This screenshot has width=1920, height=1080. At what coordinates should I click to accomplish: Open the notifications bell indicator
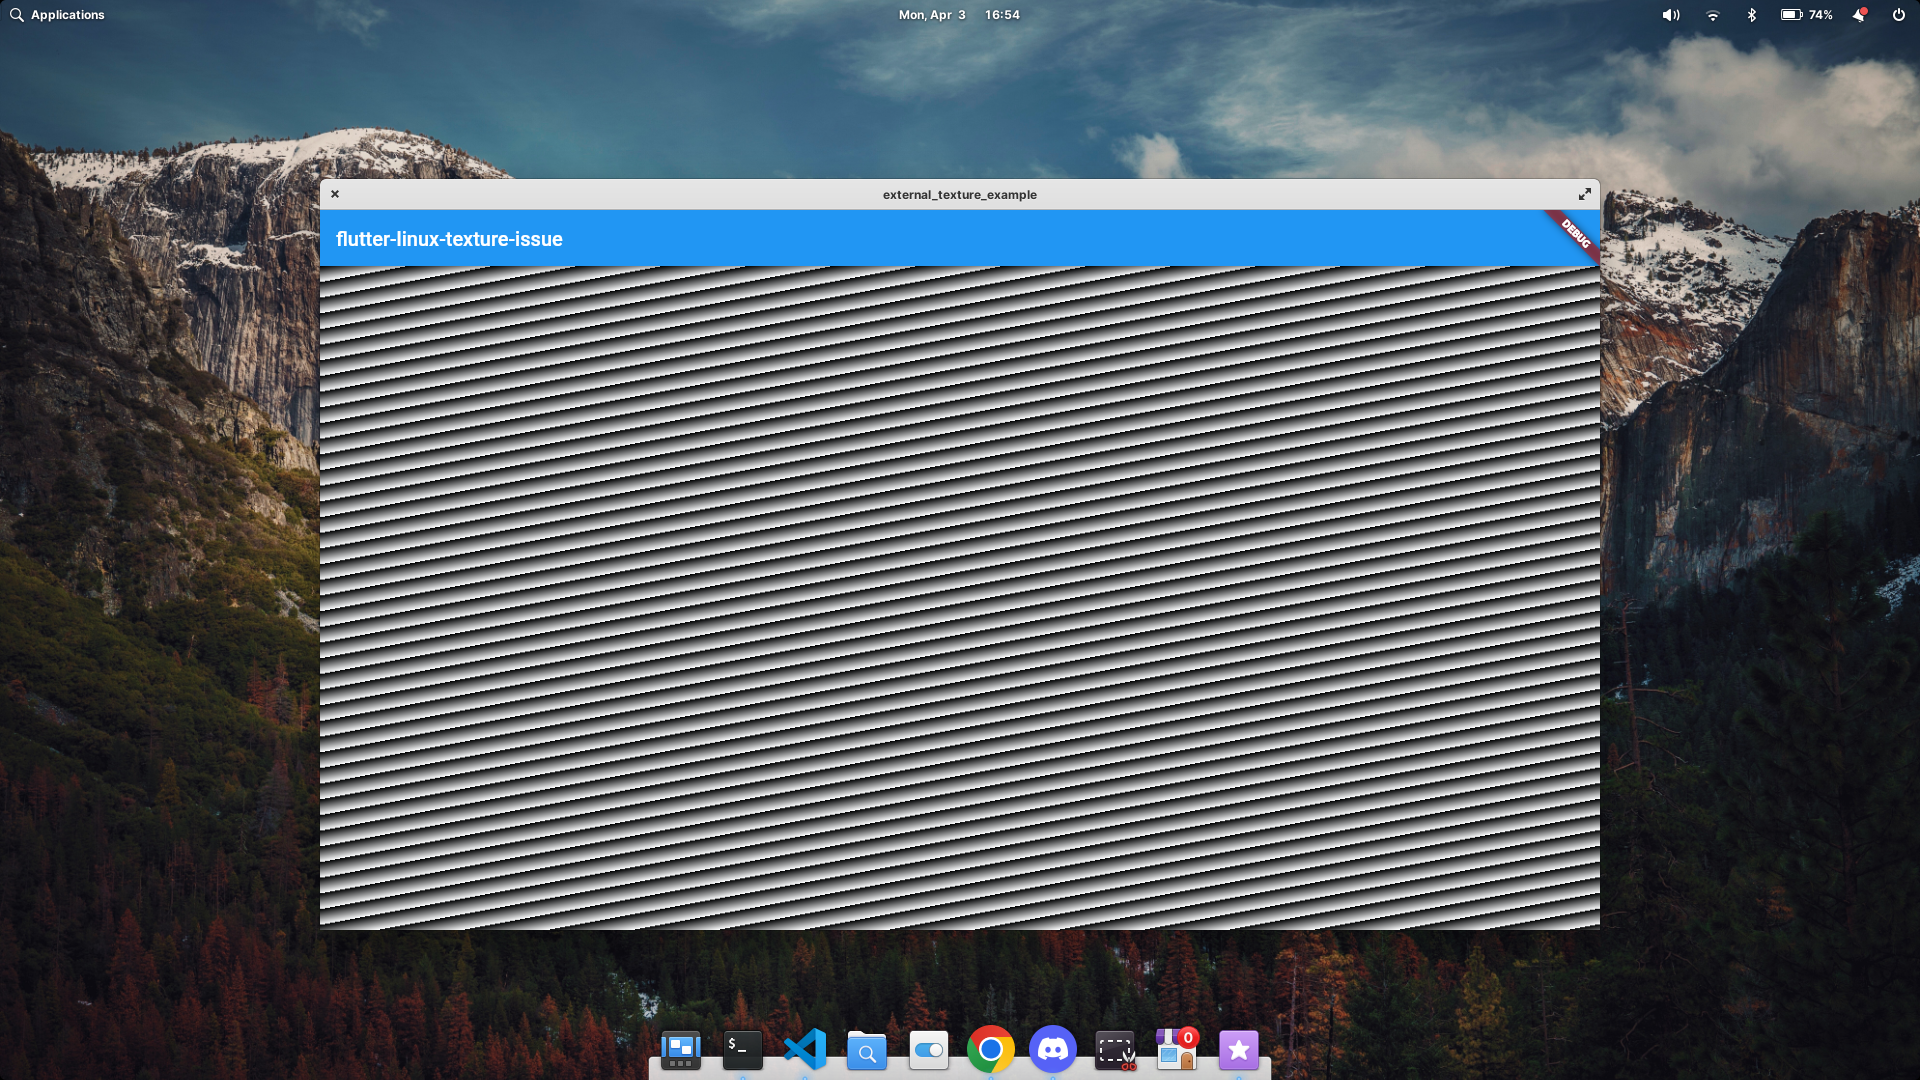click(x=1859, y=15)
